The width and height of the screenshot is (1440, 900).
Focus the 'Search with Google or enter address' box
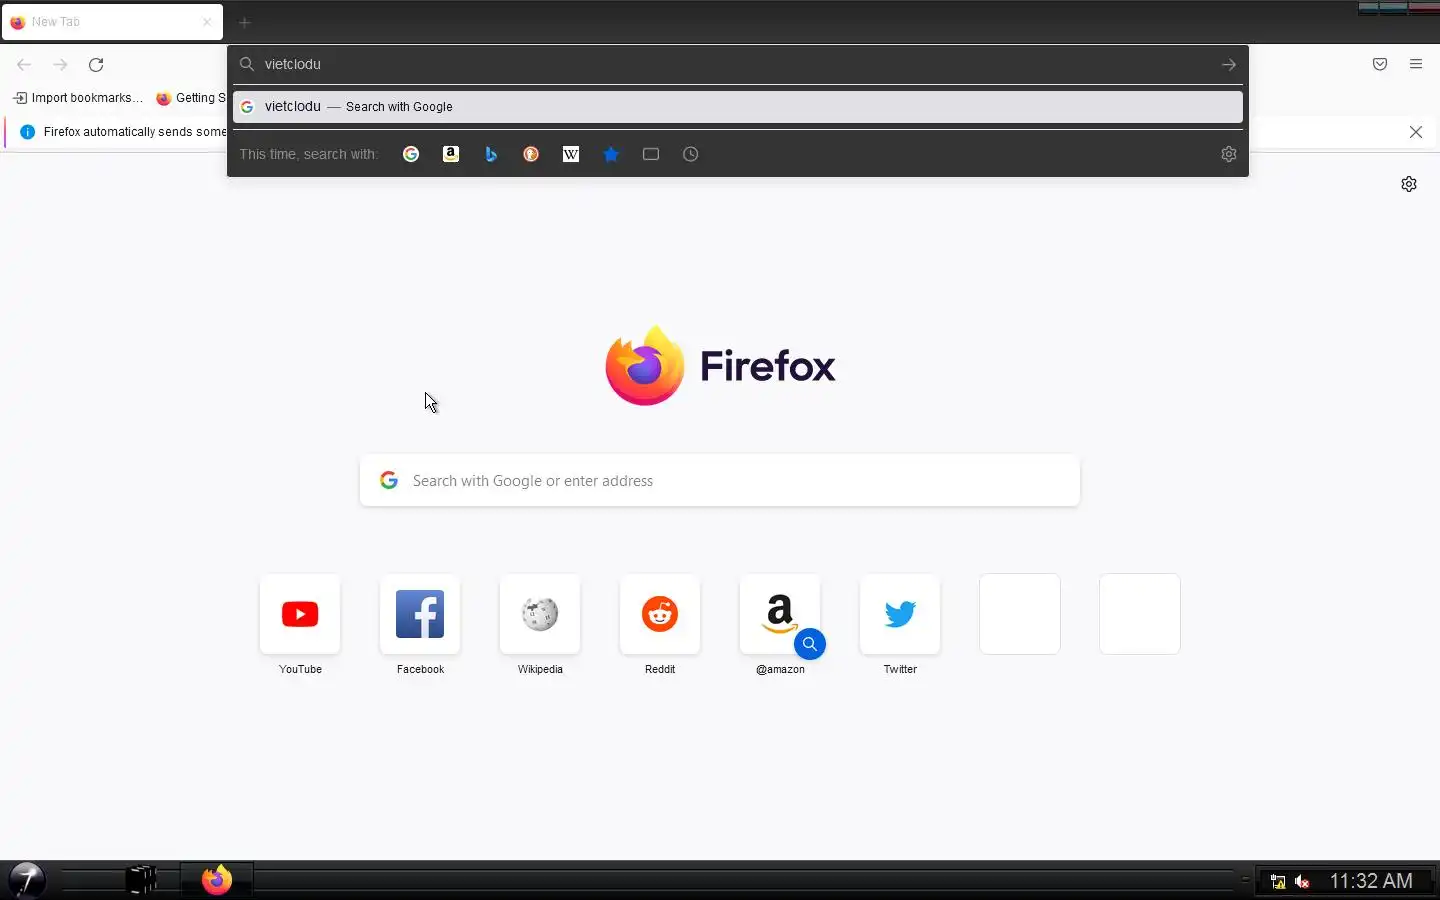pyautogui.click(x=720, y=481)
